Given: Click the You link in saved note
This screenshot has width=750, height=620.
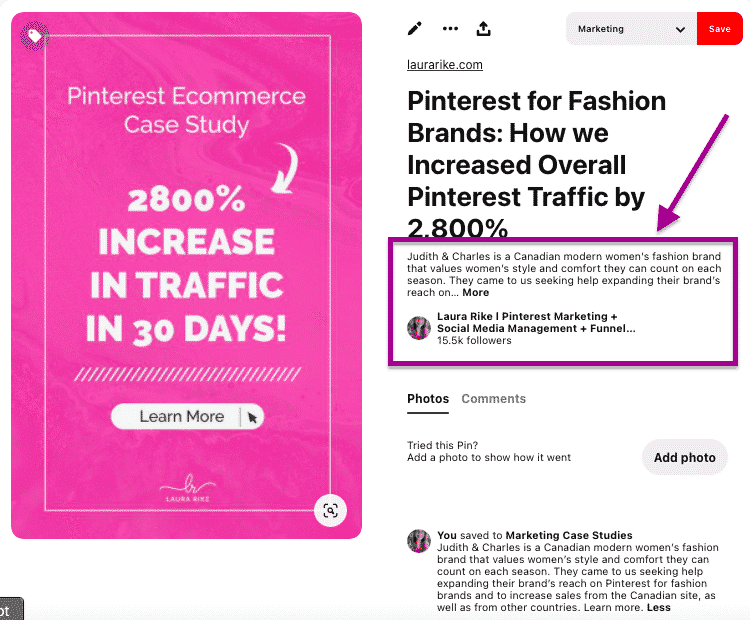Looking at the screenshot, I should (447, 535).
